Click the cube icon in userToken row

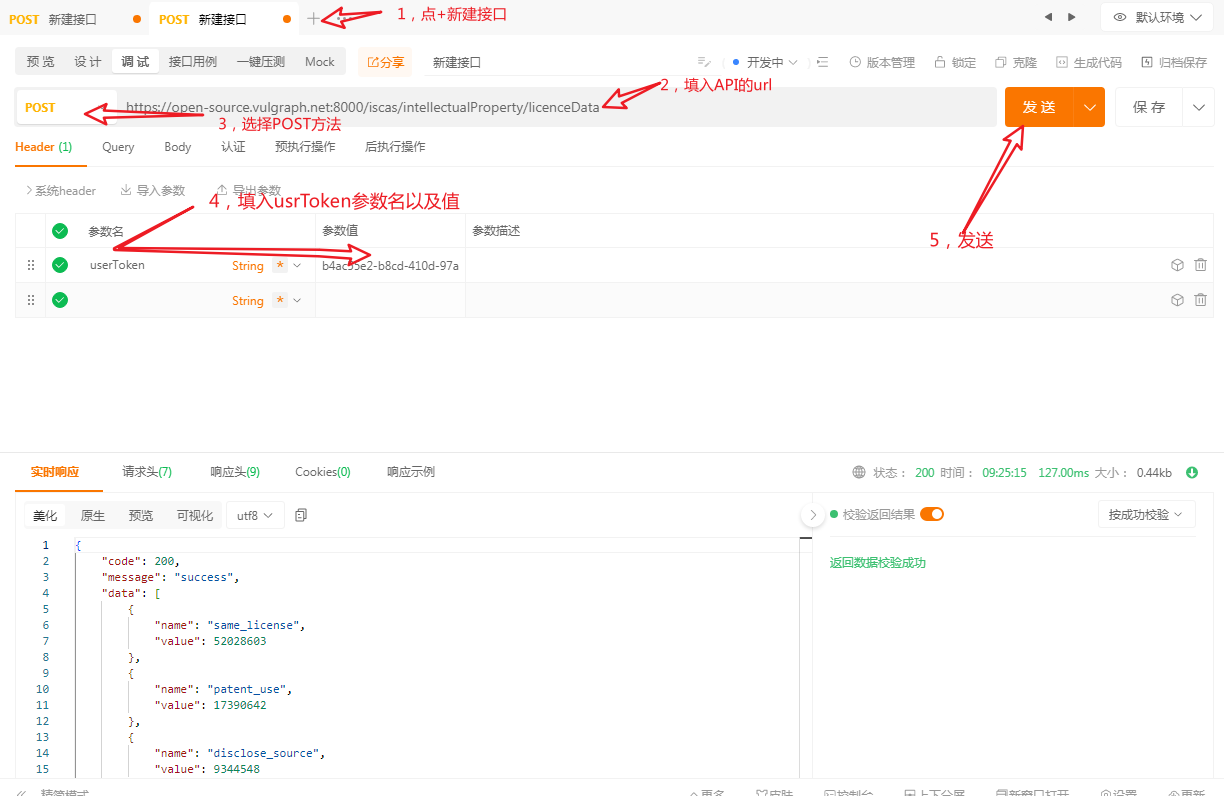pos(1177,265)
